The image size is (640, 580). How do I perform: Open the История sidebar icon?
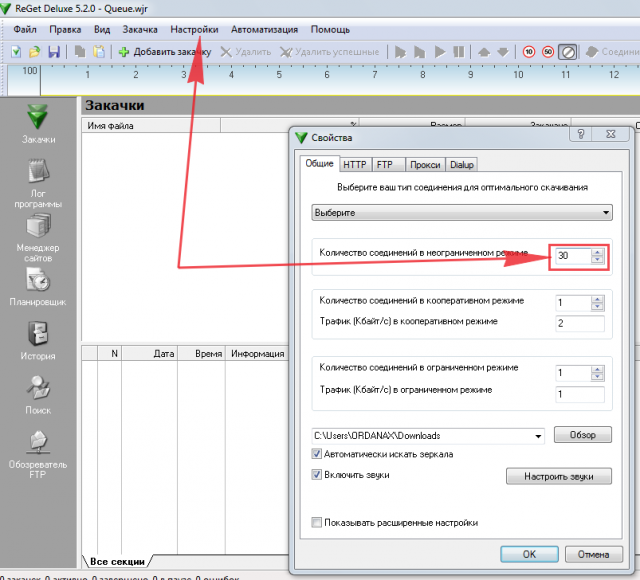pos(38,338)
